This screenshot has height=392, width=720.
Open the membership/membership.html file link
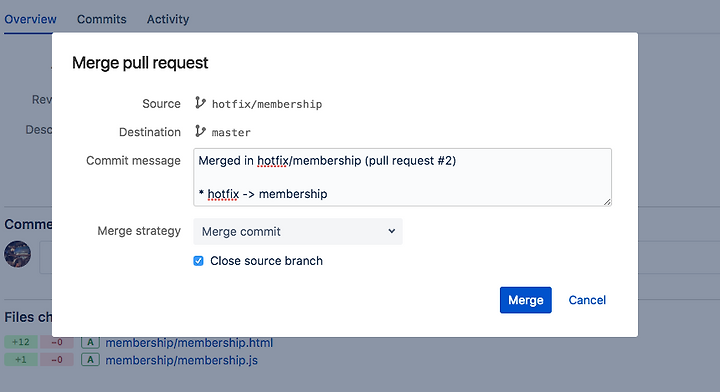(189, 343)
